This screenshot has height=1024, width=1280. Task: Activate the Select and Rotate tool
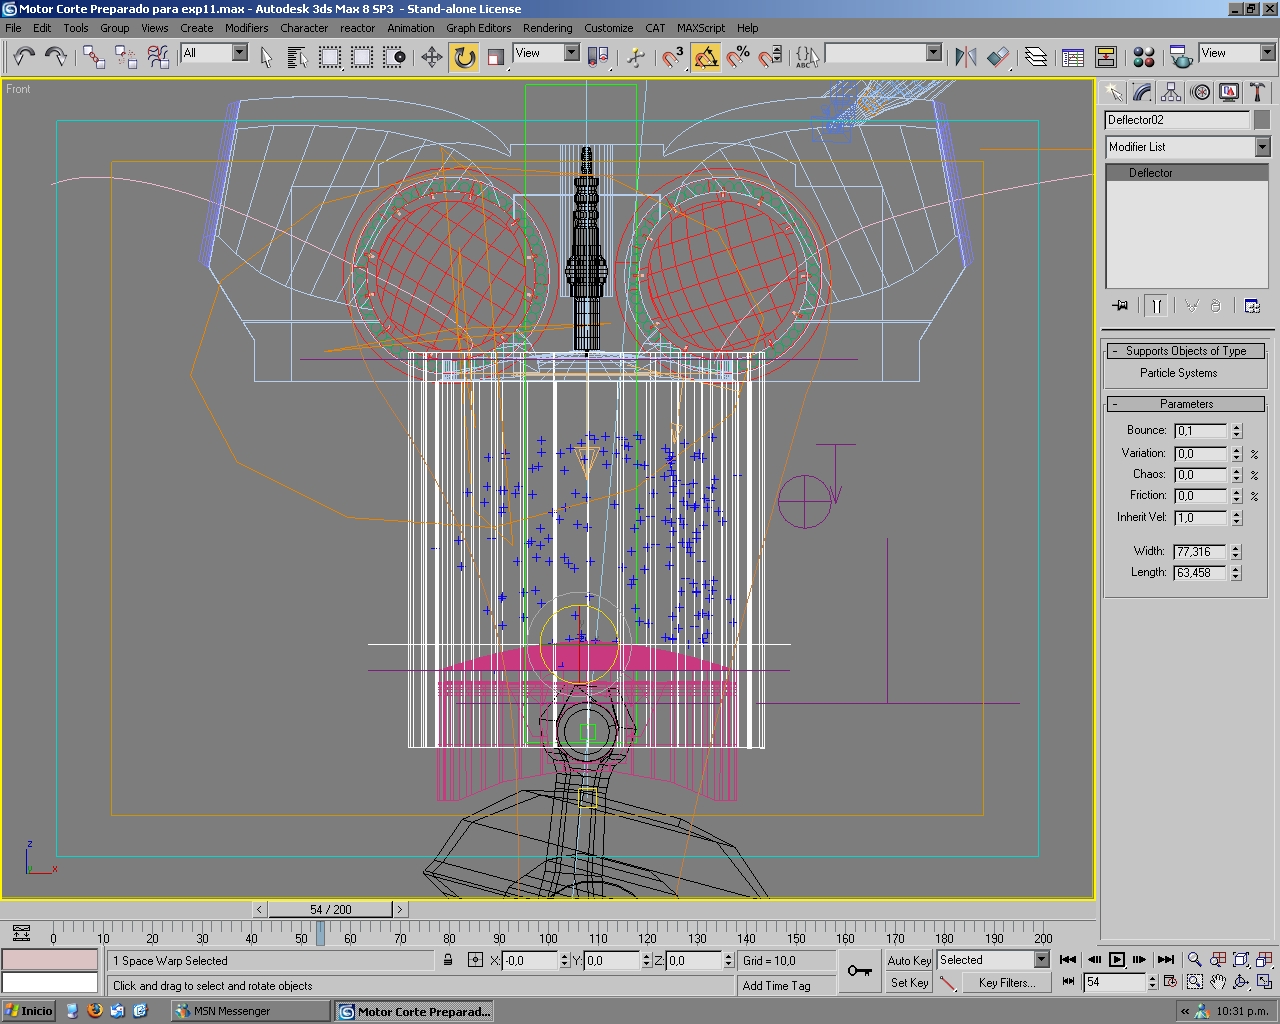pos(464,57)
